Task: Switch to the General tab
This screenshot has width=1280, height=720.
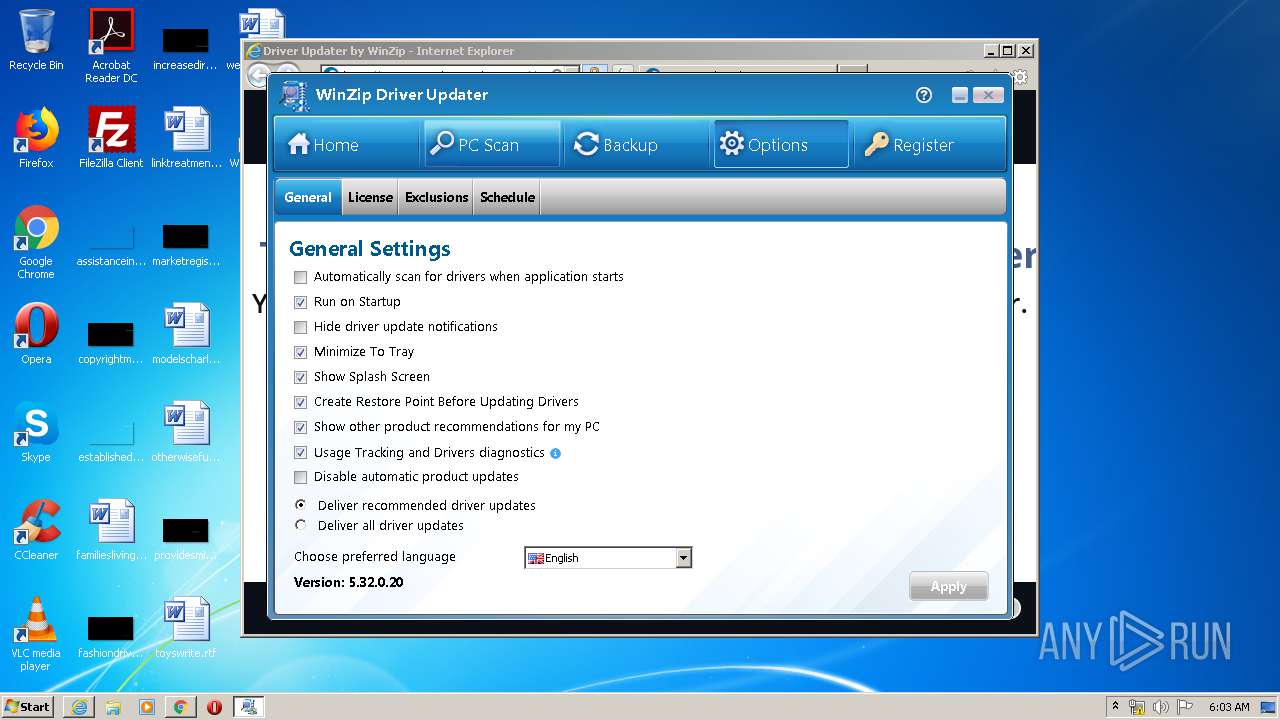Action: tap(308, 197)
